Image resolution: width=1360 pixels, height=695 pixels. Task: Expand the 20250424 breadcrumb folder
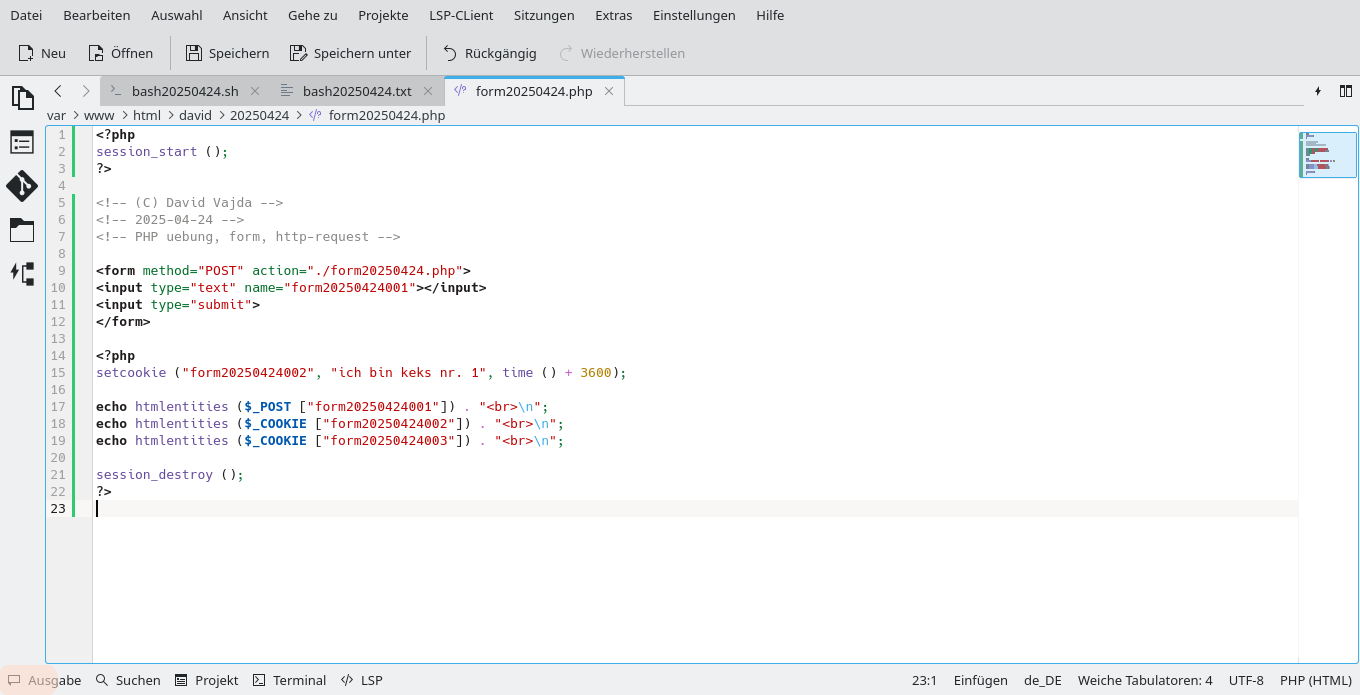click(x=259, y=115)
